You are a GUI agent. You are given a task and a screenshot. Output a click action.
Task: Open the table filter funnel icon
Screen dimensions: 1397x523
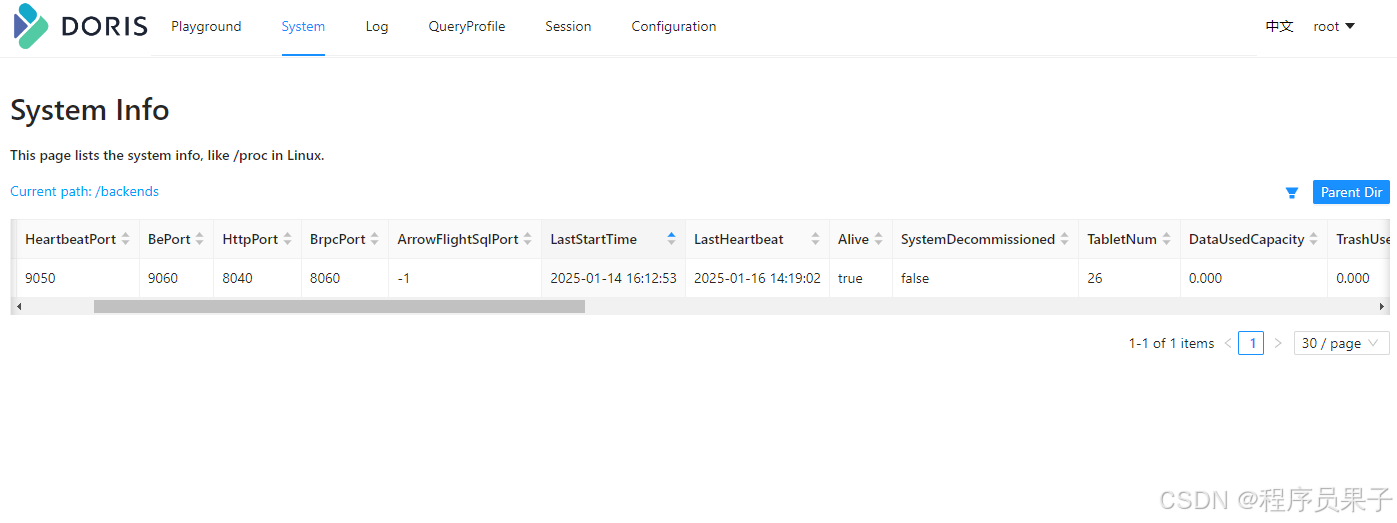click(1292, 193)
